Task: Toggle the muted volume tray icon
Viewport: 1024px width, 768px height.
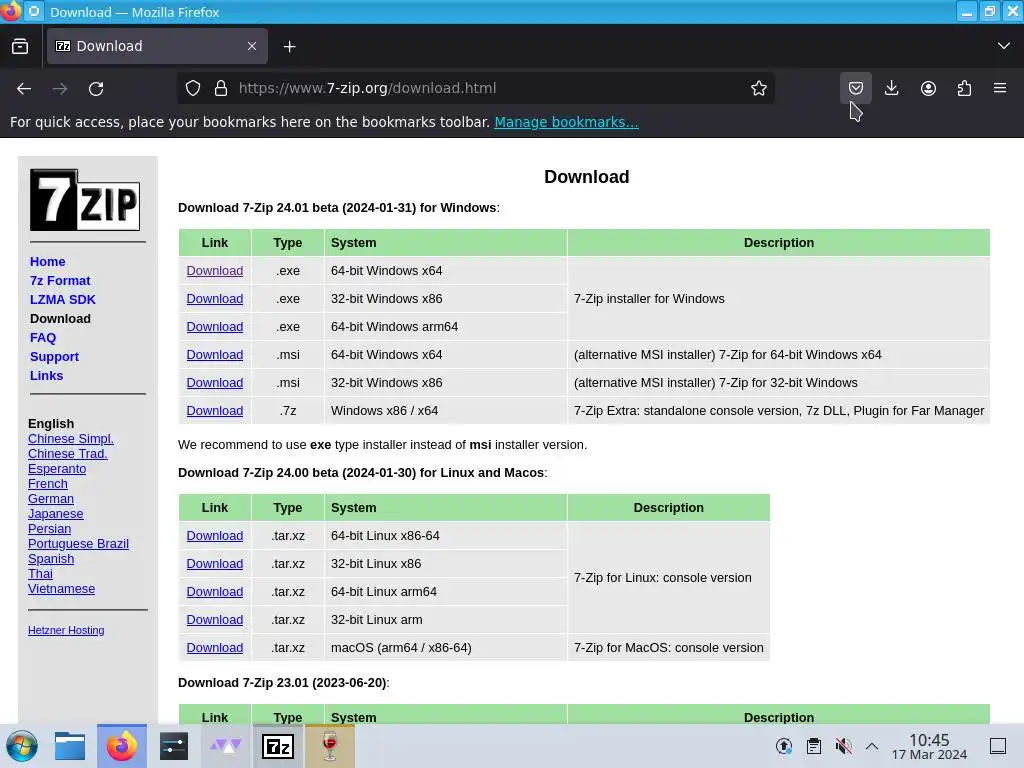Action: [x=843, y=746]
